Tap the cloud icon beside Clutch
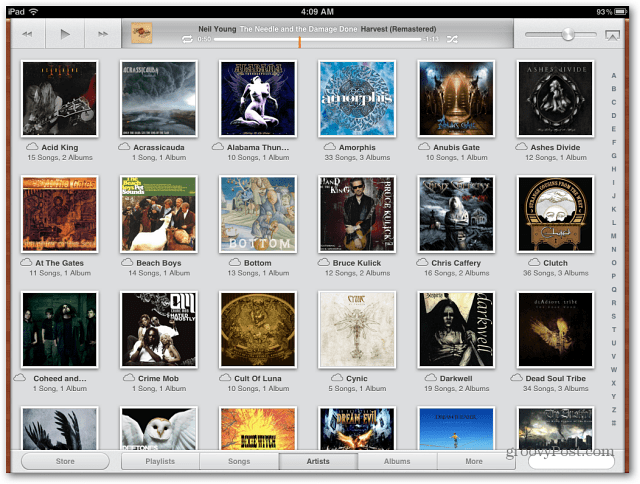Viewport: 640px width, 484px height. (x=534, y=262)
